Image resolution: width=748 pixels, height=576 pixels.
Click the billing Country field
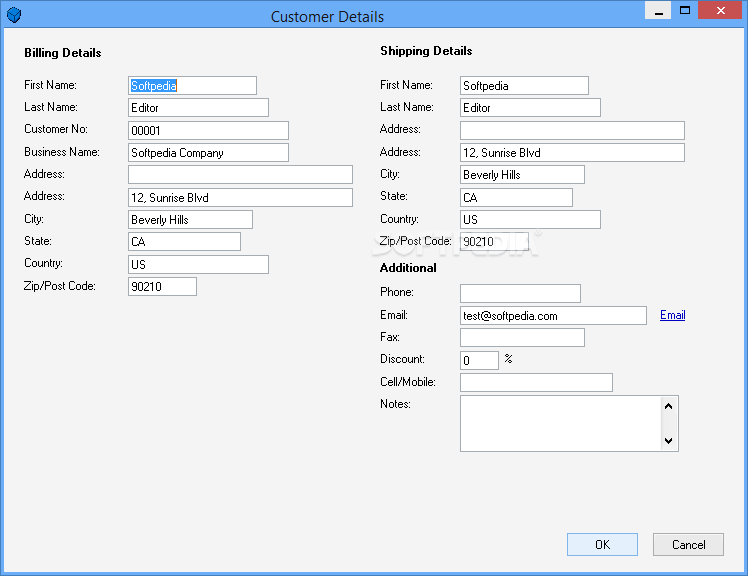click(198, 264)
